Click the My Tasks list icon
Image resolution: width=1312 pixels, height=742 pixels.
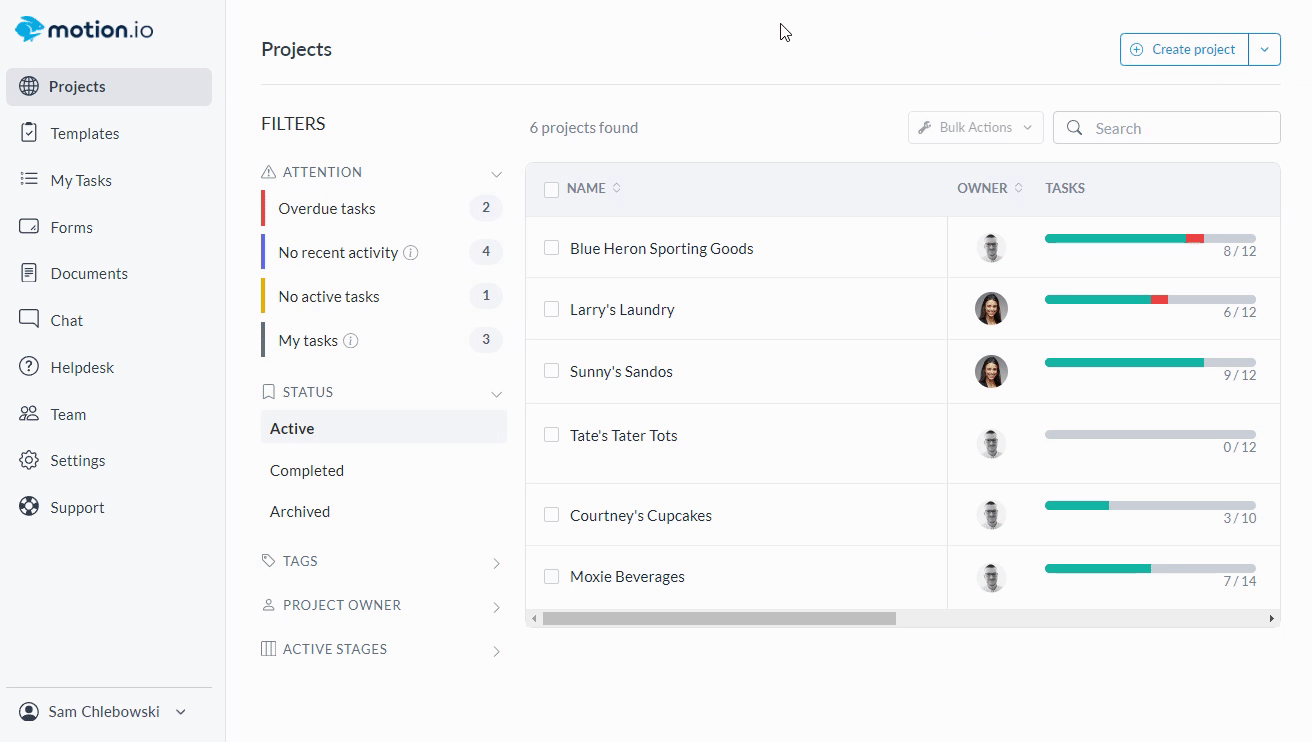(x=29, y=180)
